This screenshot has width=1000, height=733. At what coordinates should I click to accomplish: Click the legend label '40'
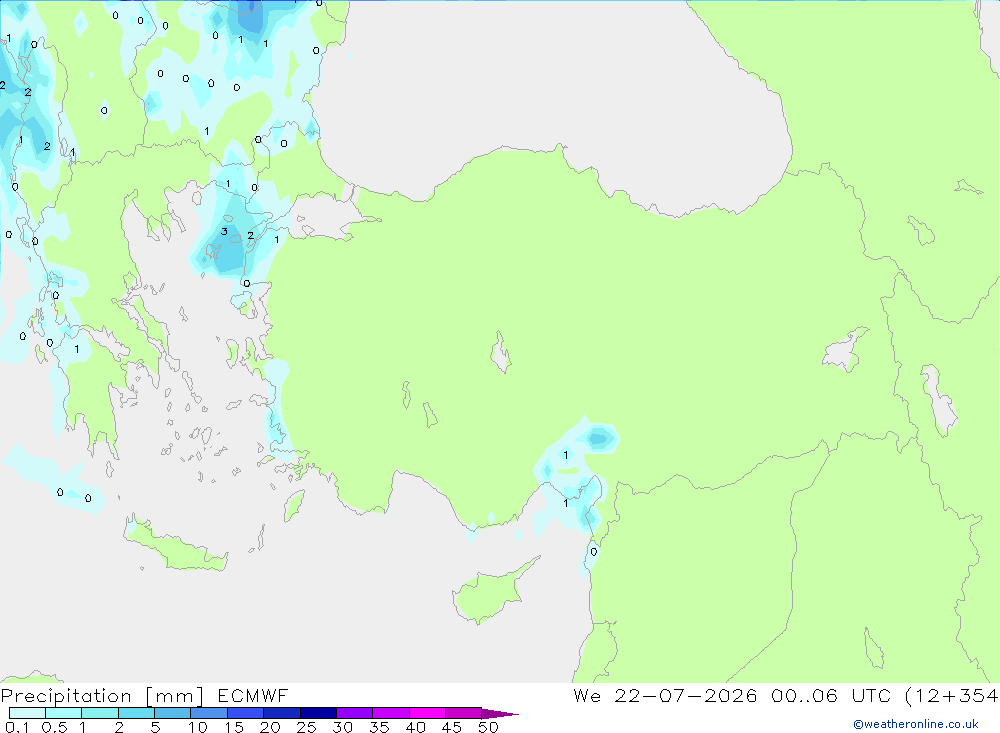[x=416, y=727]
